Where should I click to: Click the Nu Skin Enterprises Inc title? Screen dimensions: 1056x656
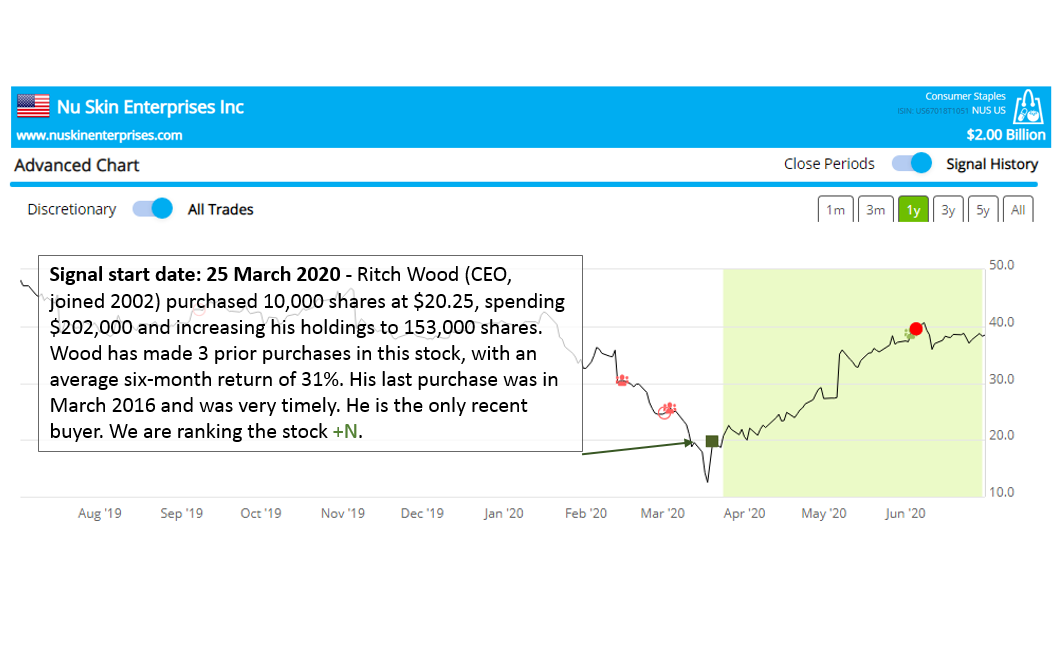[150, 107]
